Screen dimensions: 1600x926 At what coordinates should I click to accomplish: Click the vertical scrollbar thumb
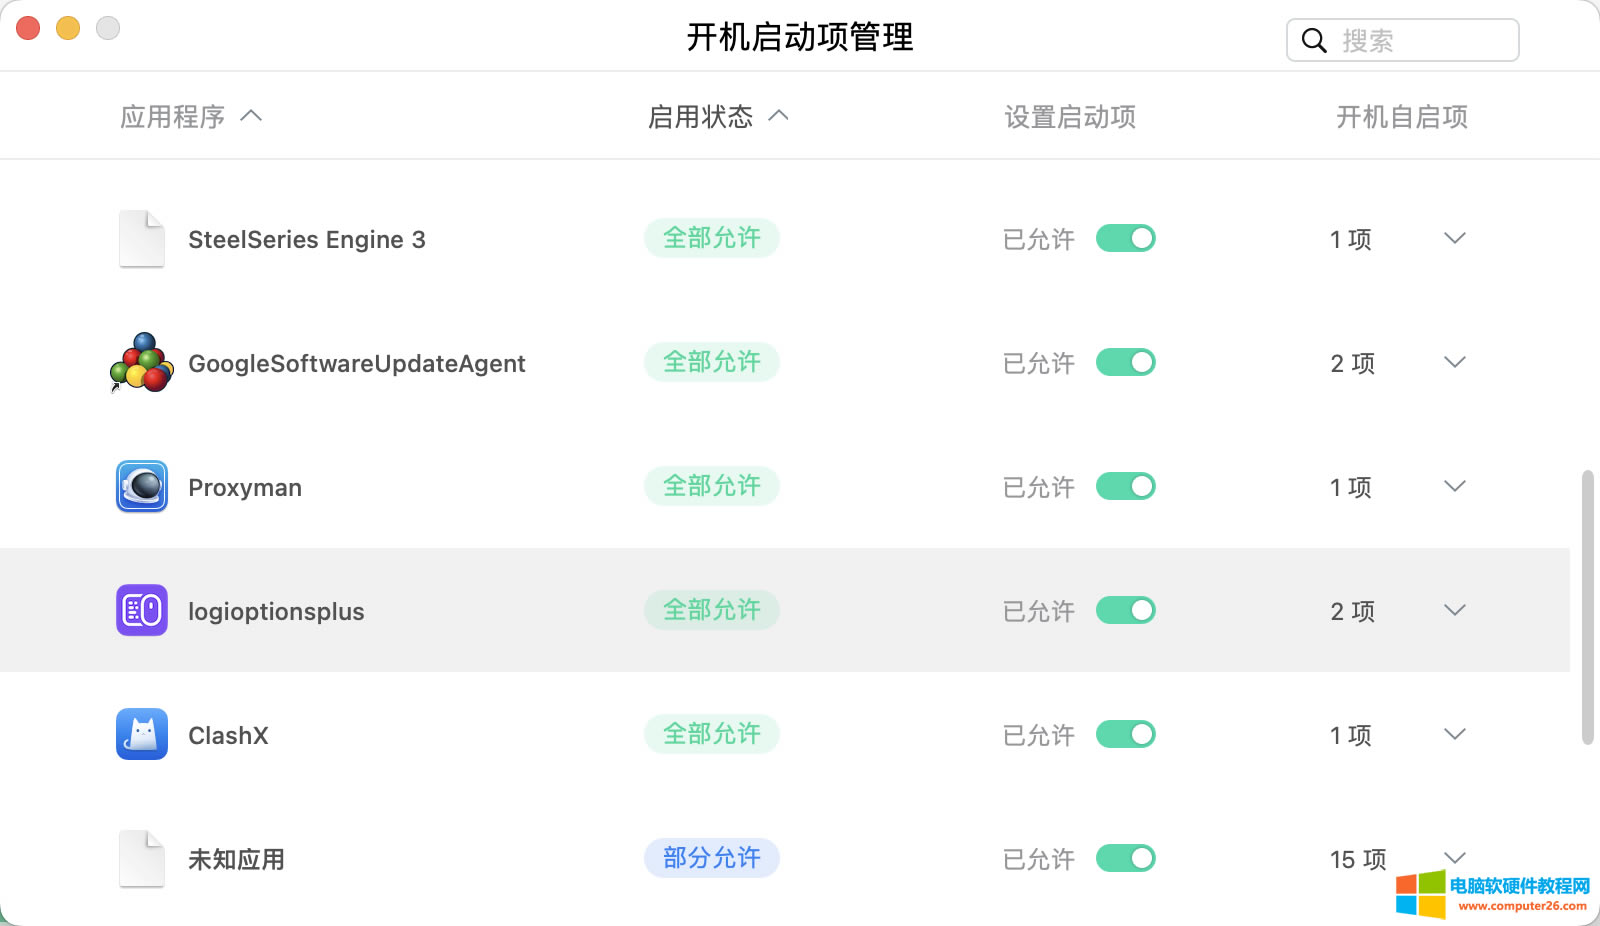(1587, 607)
